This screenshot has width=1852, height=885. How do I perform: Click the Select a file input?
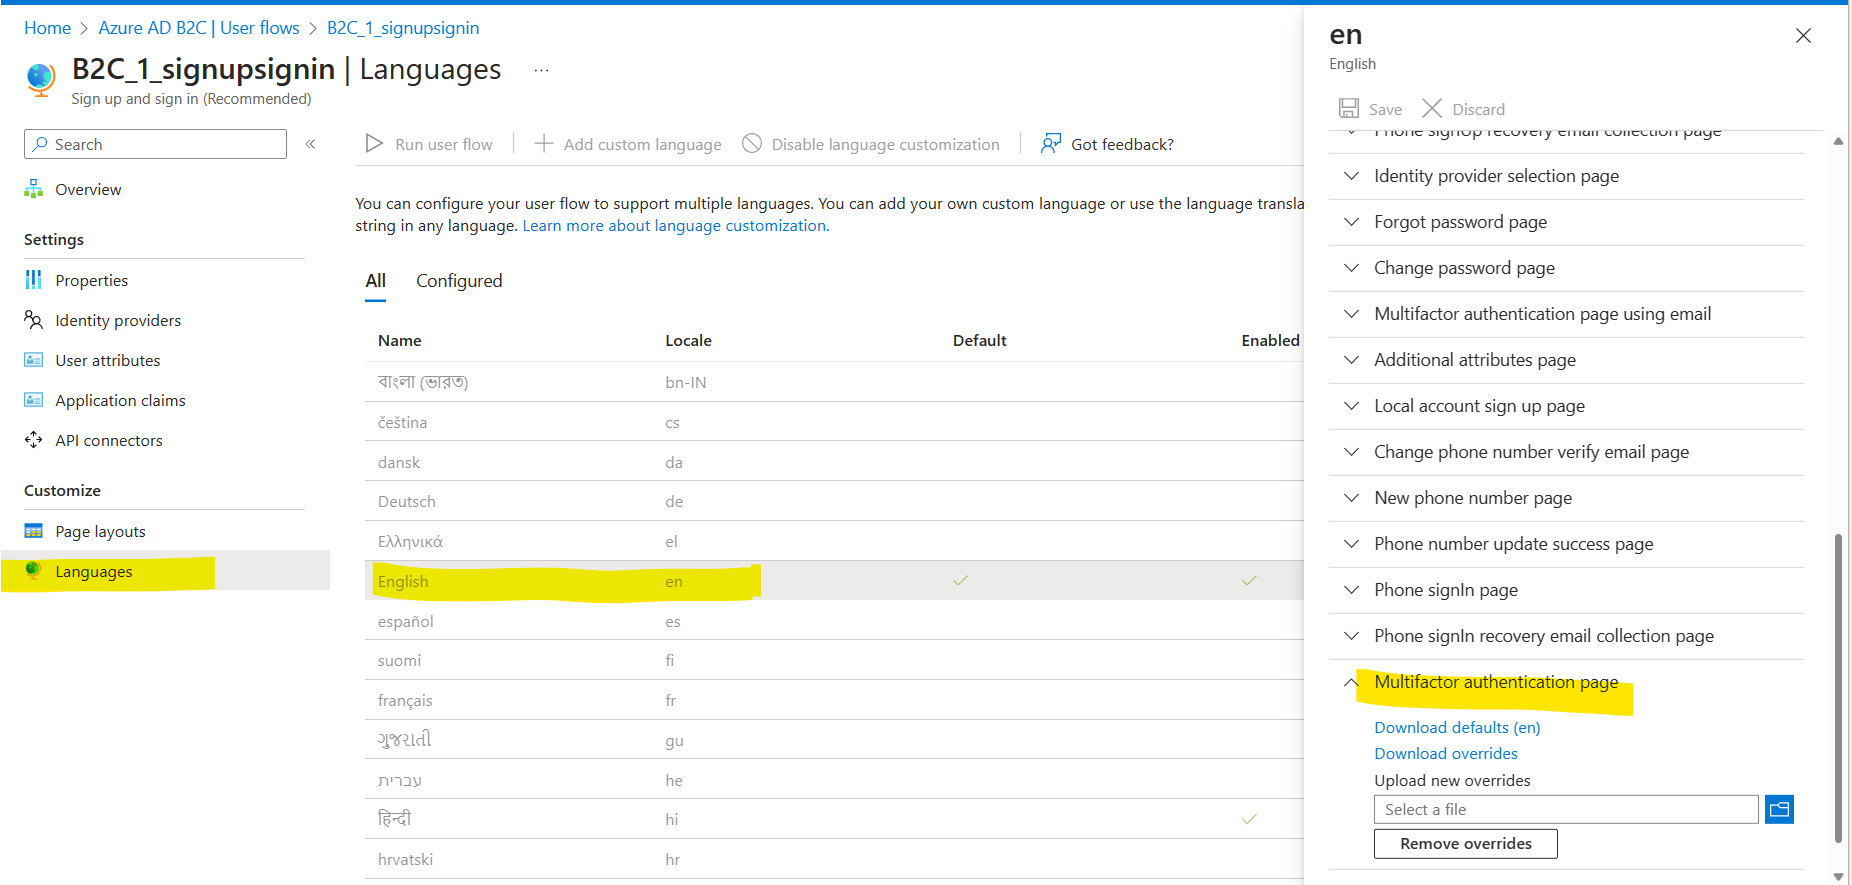pos(1566,809)
